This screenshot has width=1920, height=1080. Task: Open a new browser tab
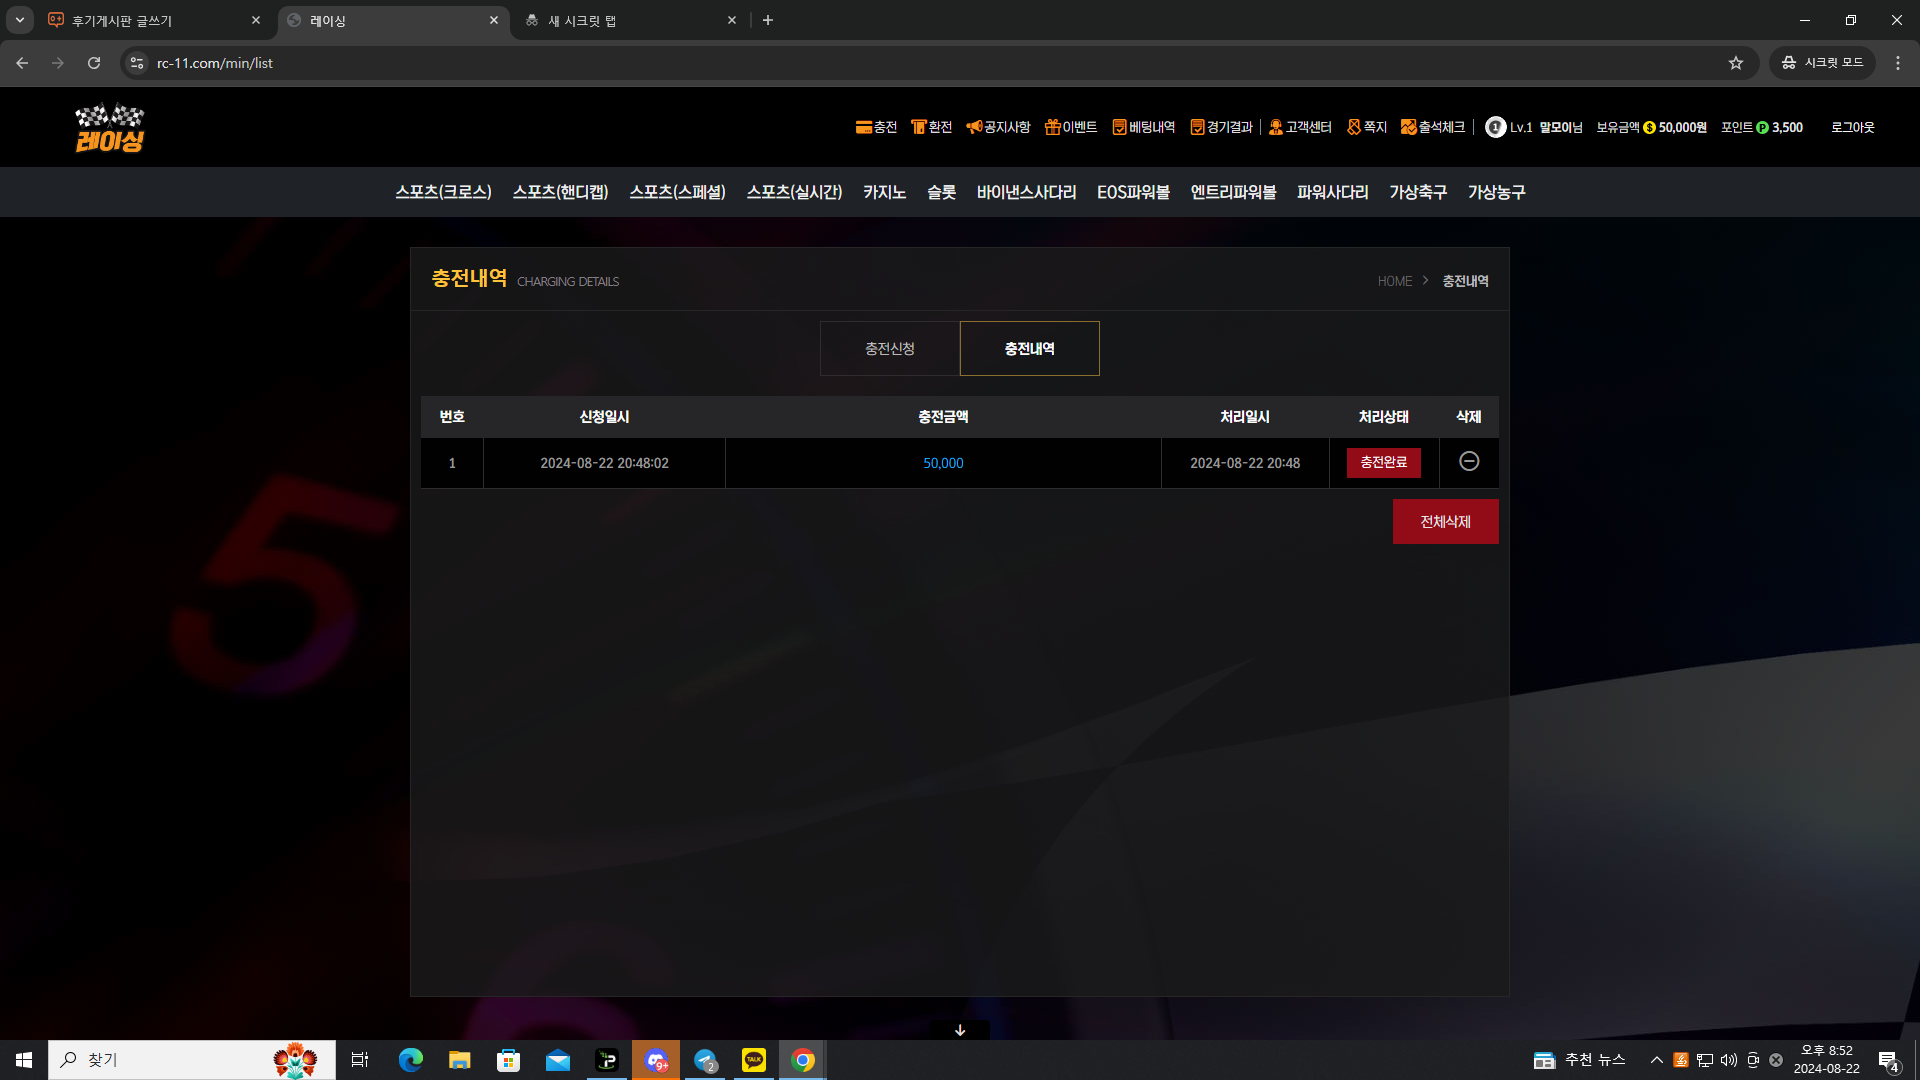click(x=768, y=20)
